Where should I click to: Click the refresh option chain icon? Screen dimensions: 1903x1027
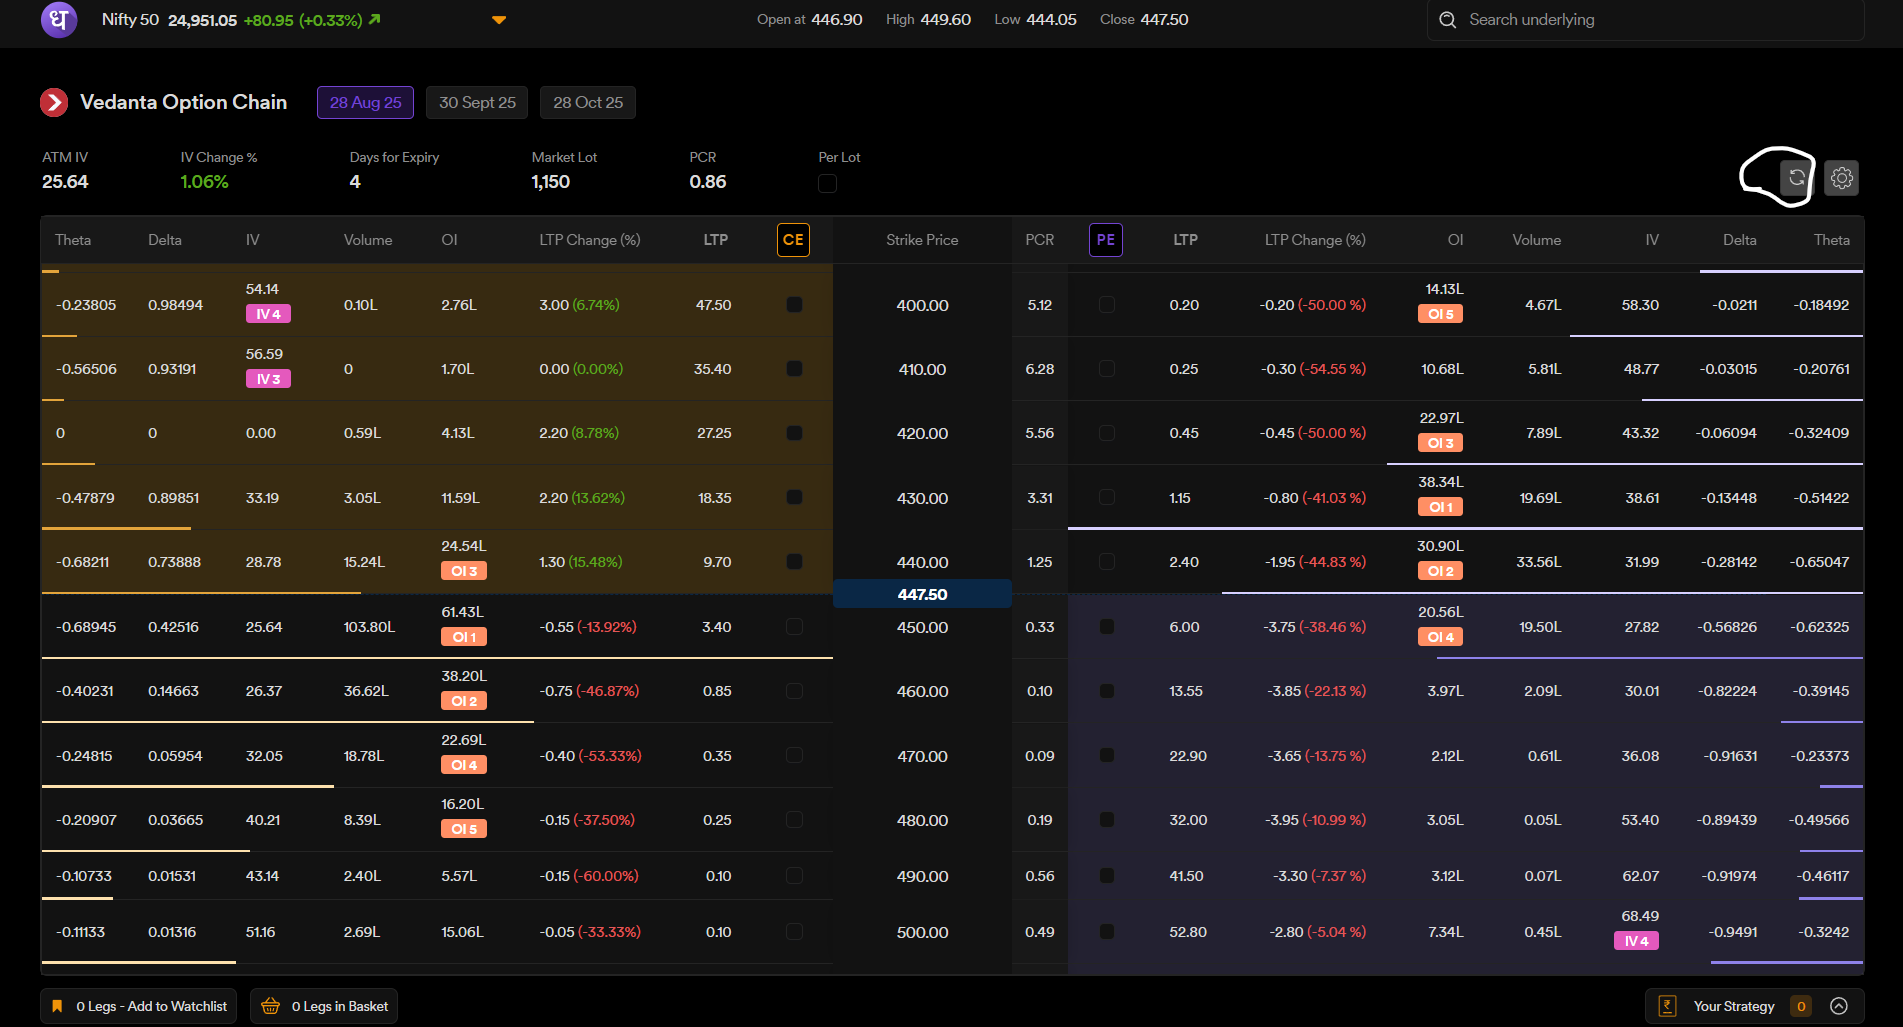tap(1796, 178)
